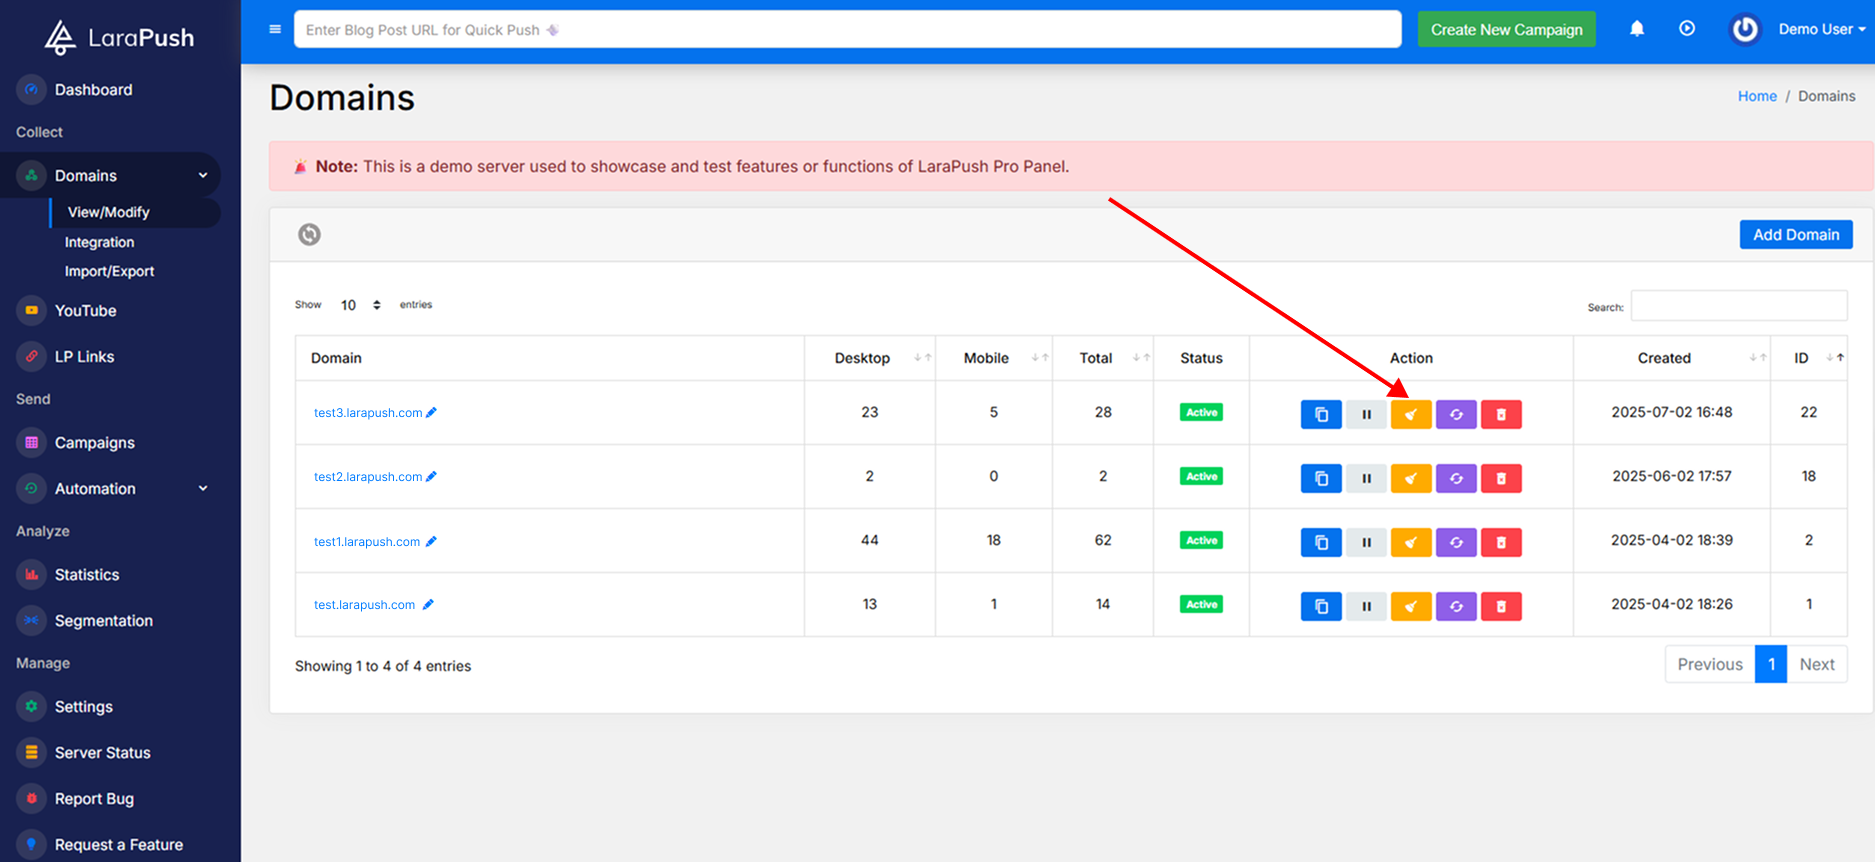Sort the table by Desktop column
1875x862 pixels.
pyautogui.click(x=870, y=358)
